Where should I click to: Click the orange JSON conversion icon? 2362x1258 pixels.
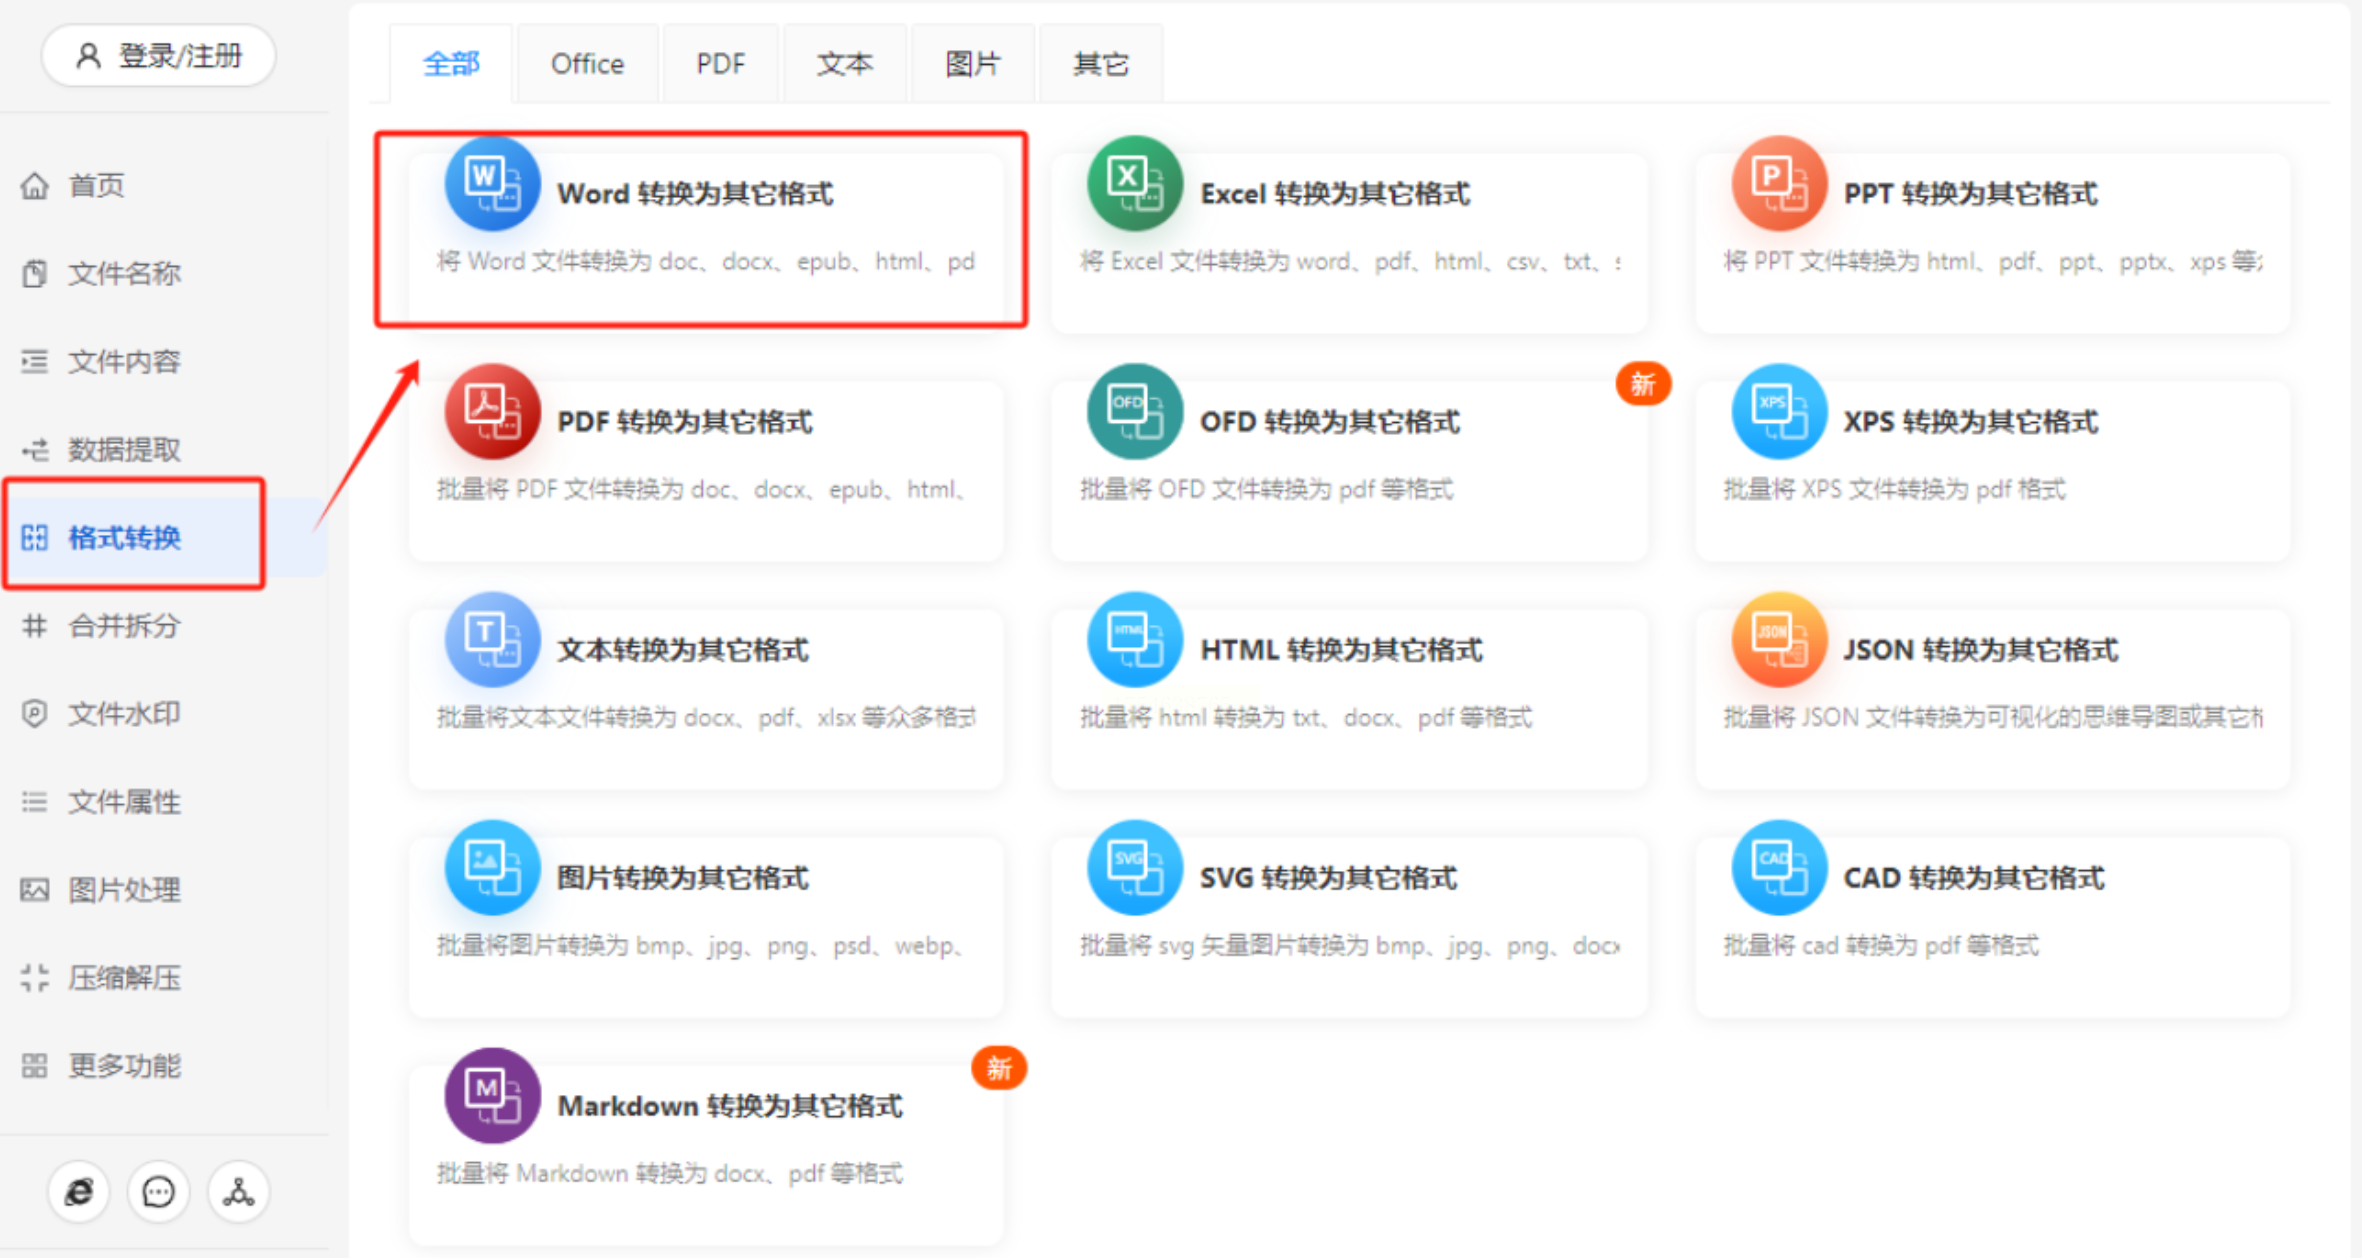[x=1778, y=640]
